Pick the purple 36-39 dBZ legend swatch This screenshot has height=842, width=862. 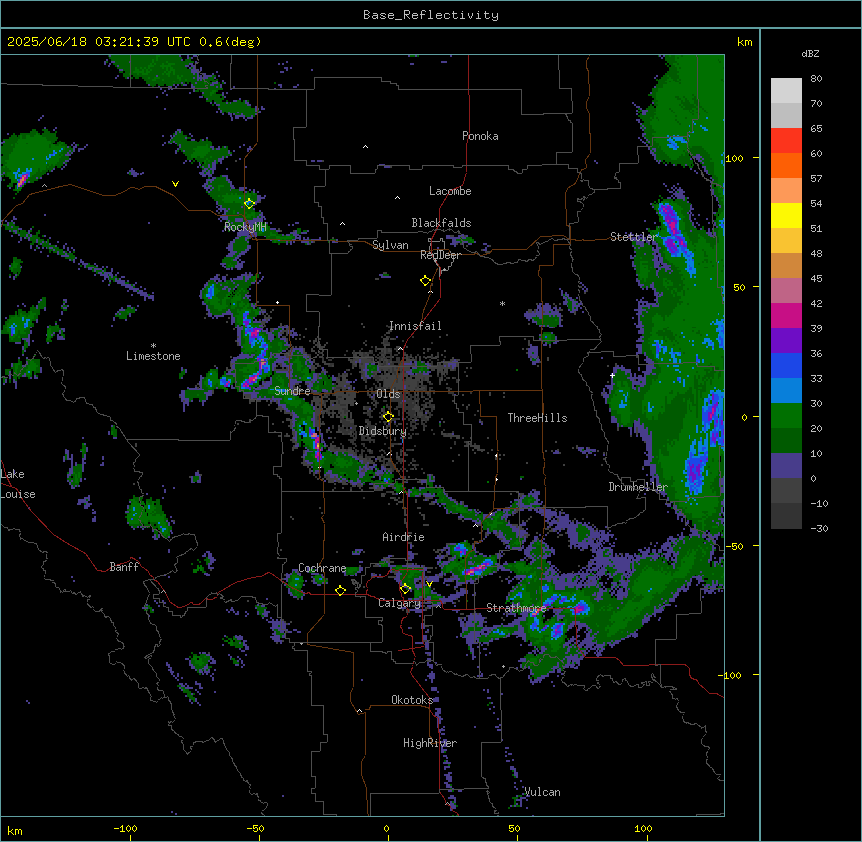(786, 341)
